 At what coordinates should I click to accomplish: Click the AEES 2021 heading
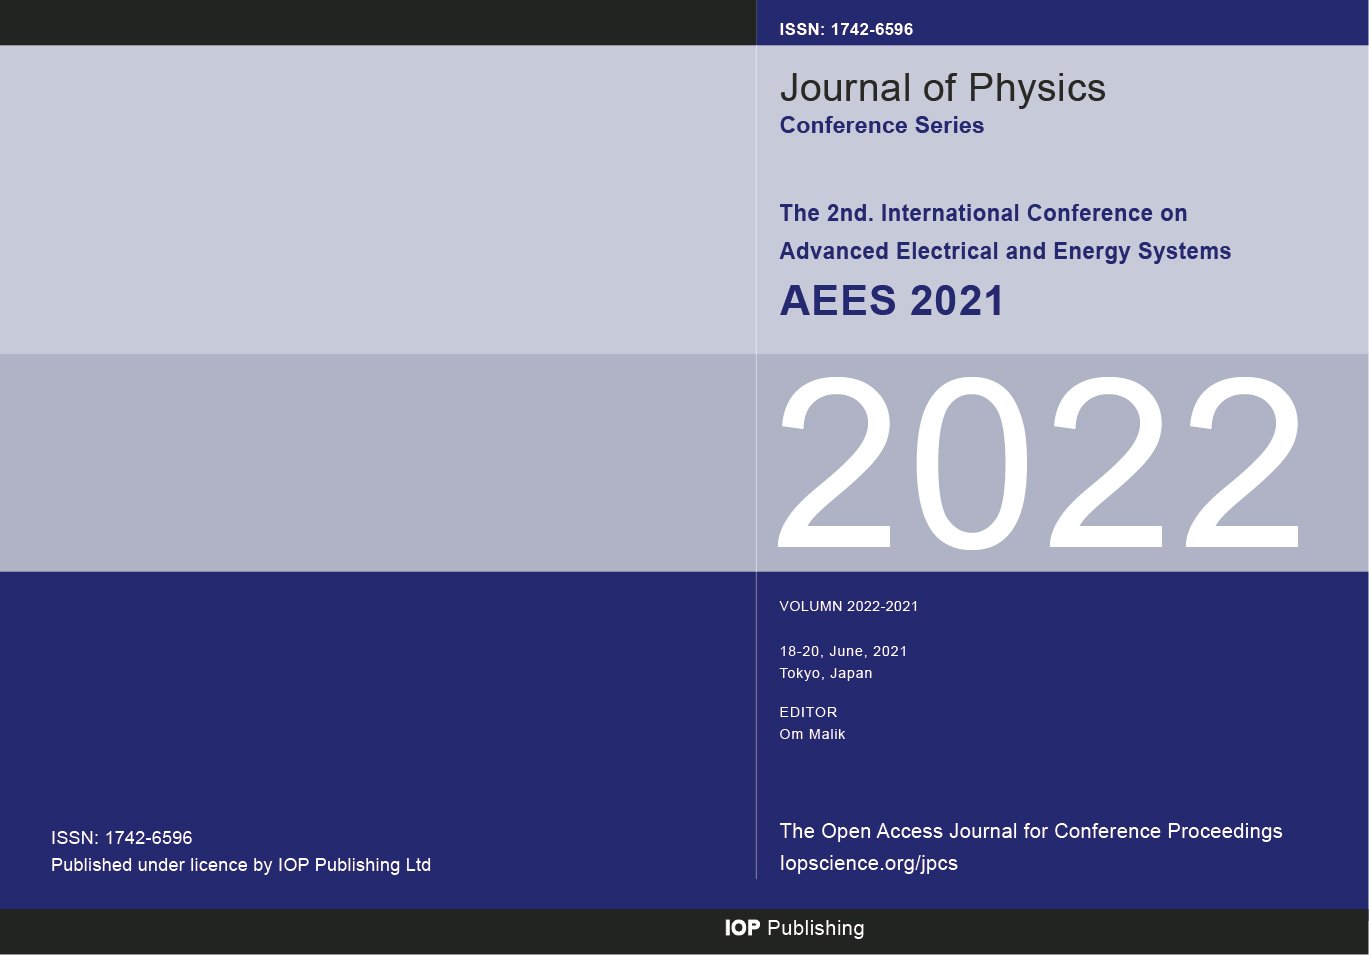pos(891,301)
